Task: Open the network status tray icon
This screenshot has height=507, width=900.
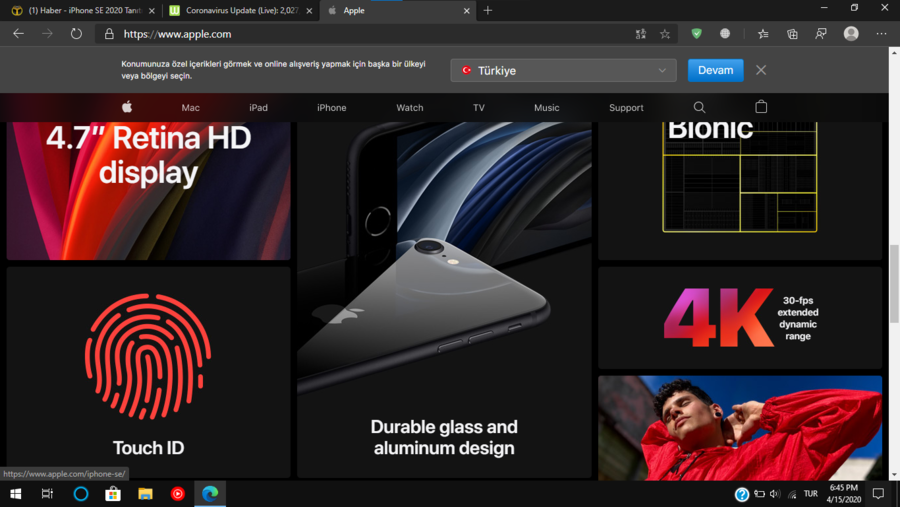Action: tap(792, 494)
